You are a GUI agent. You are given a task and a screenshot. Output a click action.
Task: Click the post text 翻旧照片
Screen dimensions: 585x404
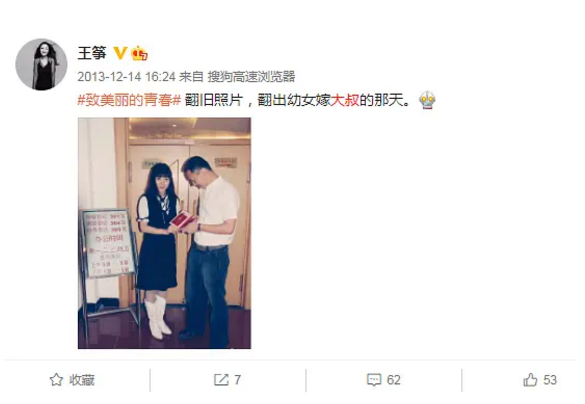tap(214, 100)
